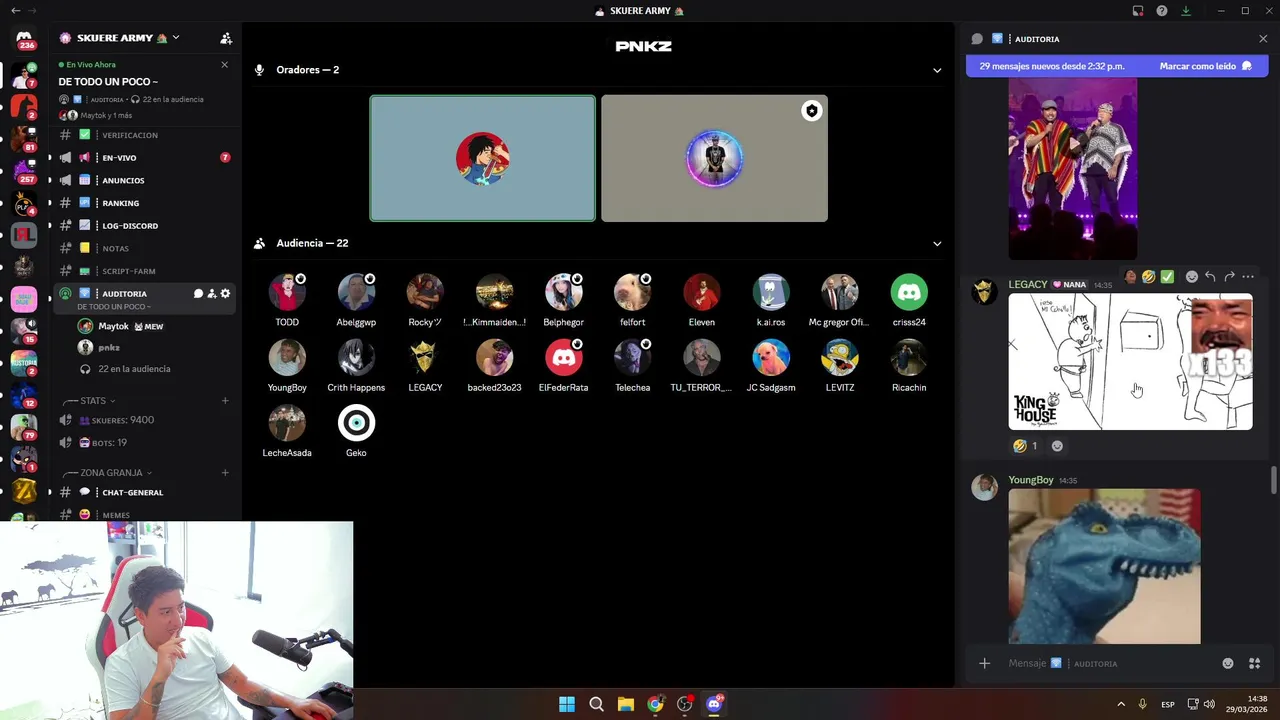Click the moderator shield badge on second speaker tile
Viewport: 1280px width, 720px height.
pyautogui.click(x=812, y=111)
